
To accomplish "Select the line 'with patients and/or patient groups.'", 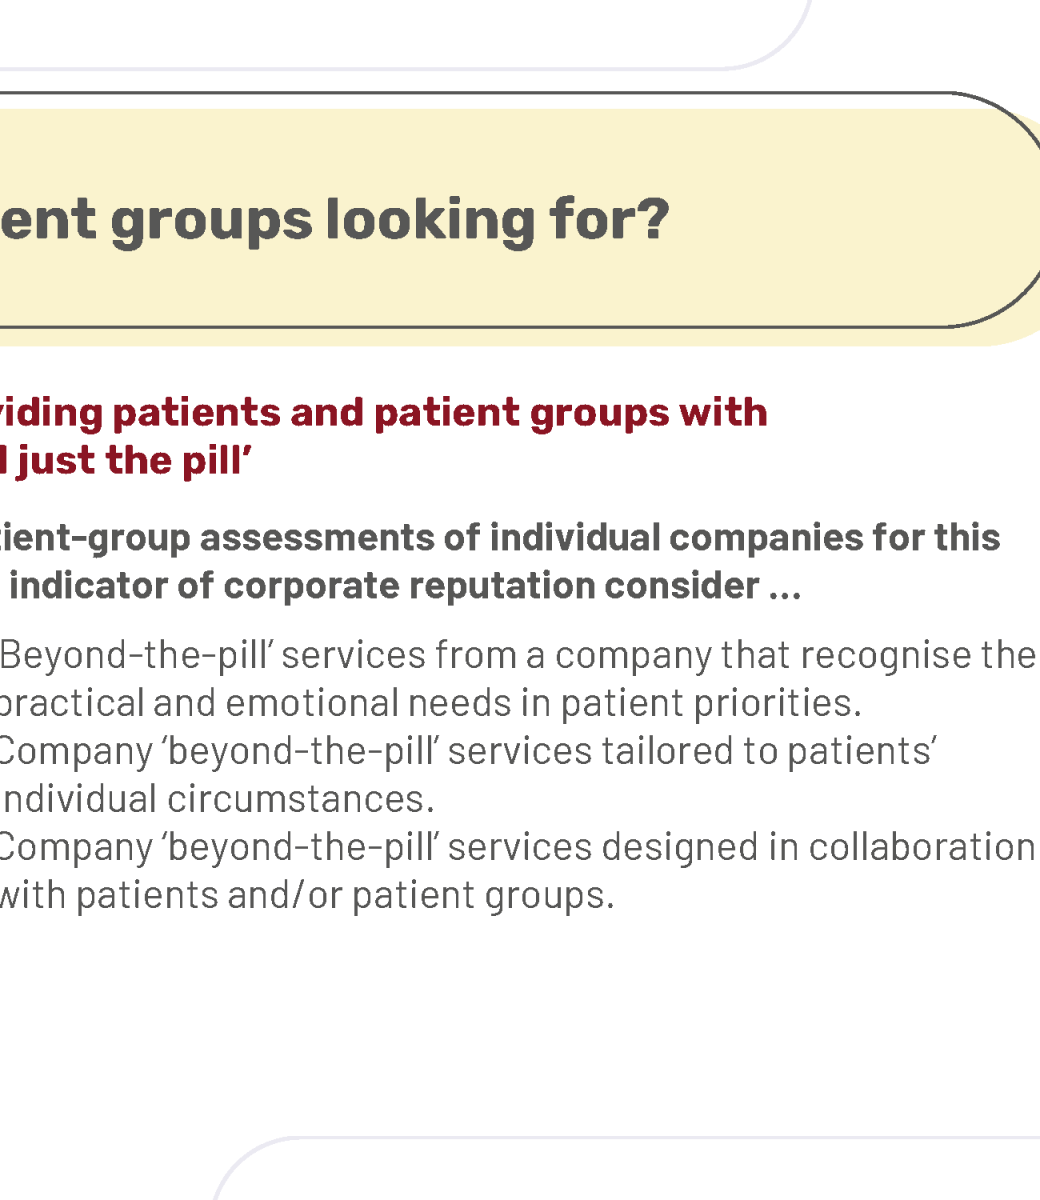I will (306, 895).
